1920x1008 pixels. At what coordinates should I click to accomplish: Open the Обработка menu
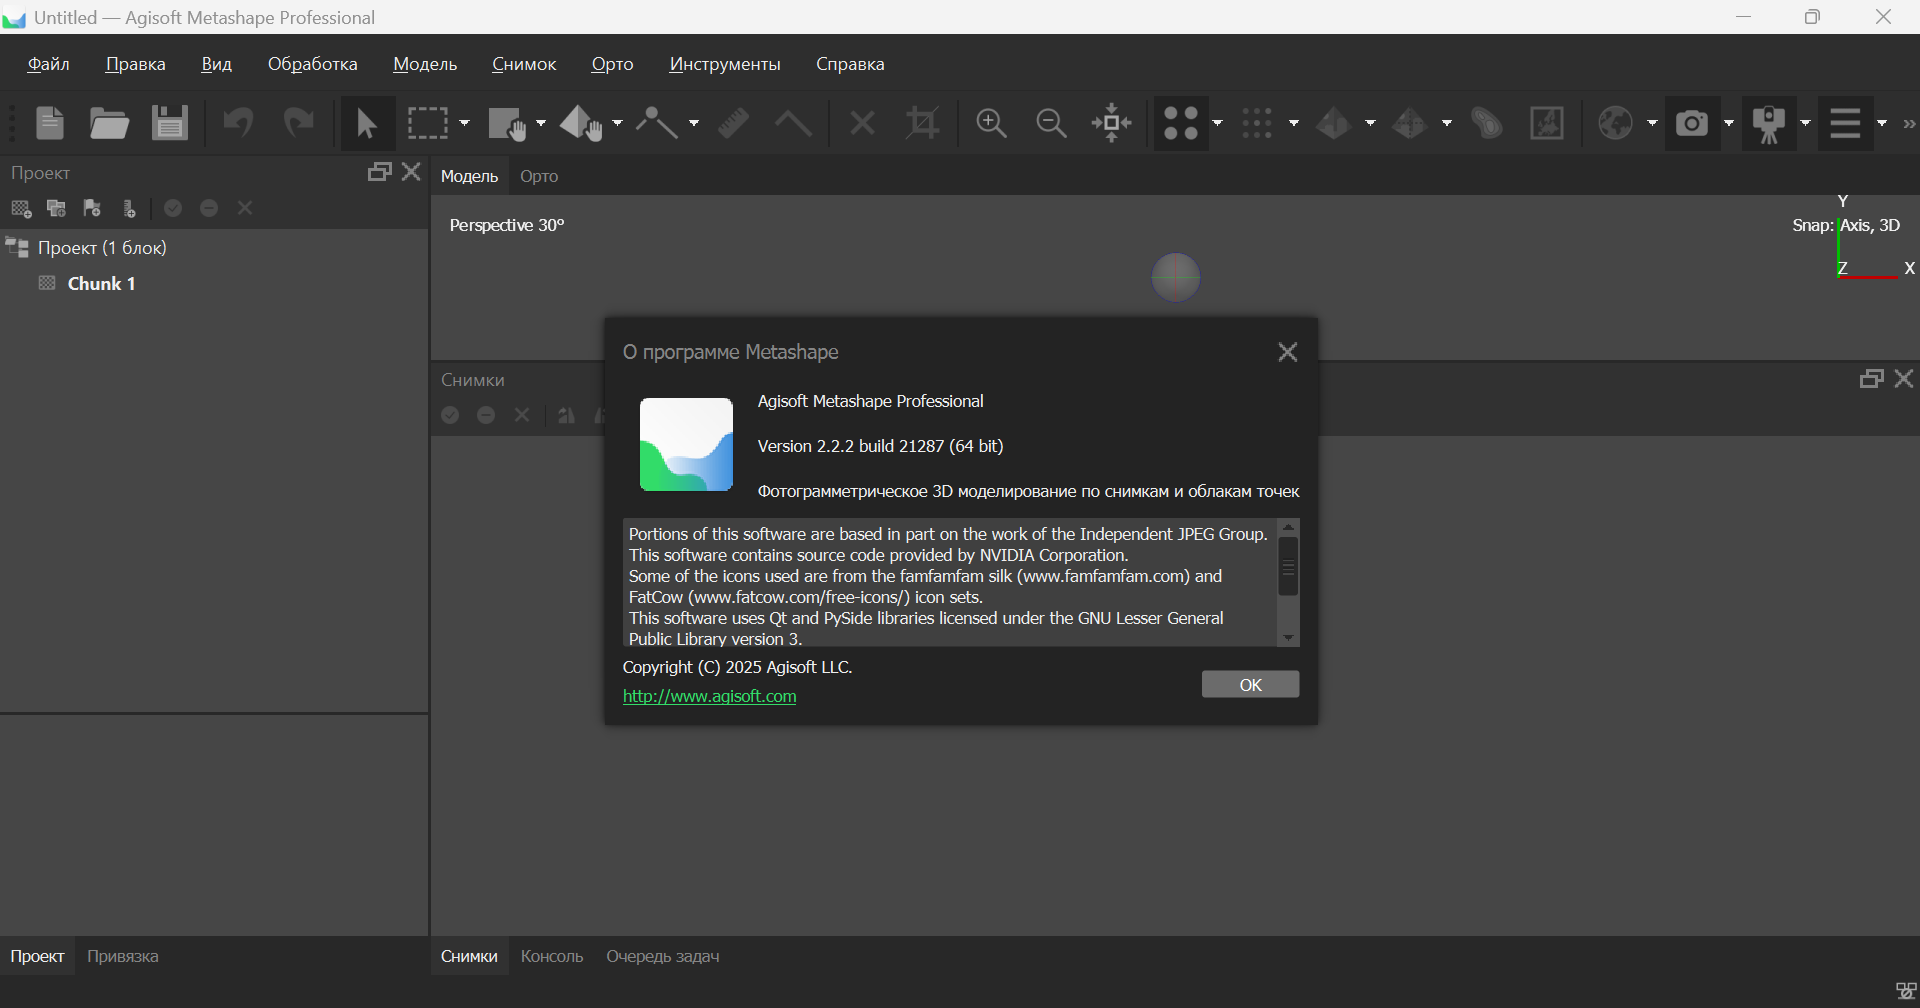pyautogui.click(x=312, y=64)
